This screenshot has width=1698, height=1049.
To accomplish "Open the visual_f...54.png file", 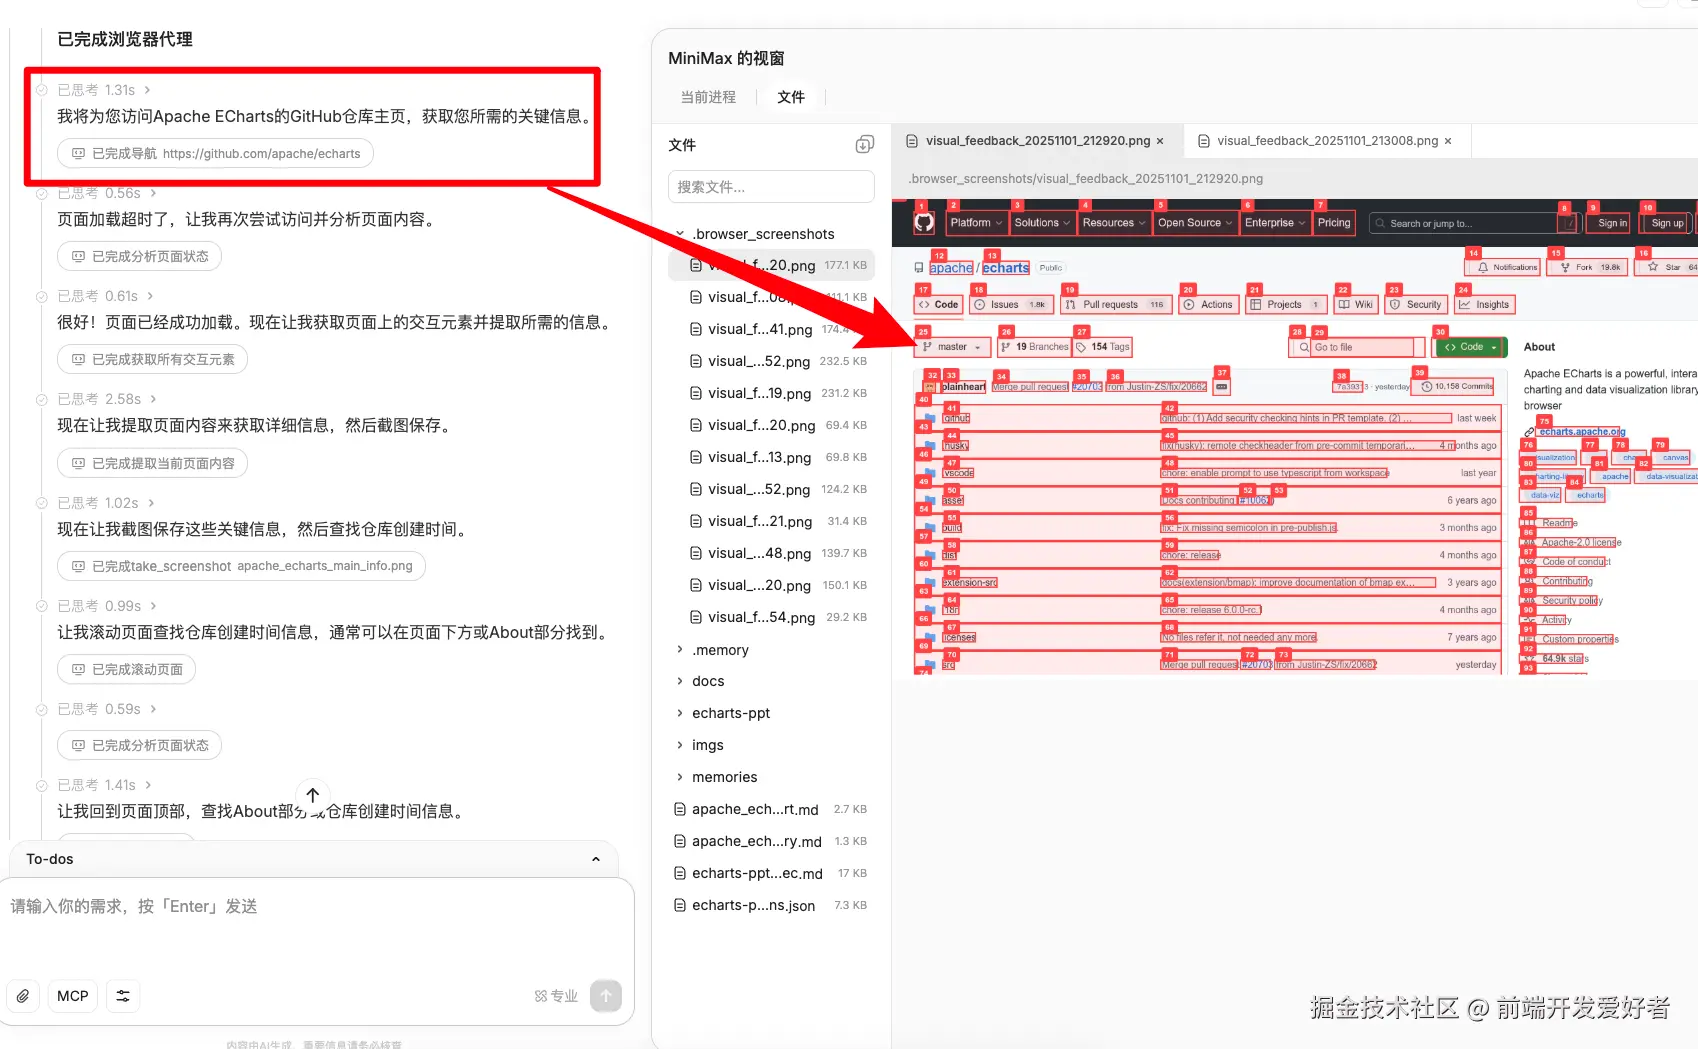I will 771,617.
